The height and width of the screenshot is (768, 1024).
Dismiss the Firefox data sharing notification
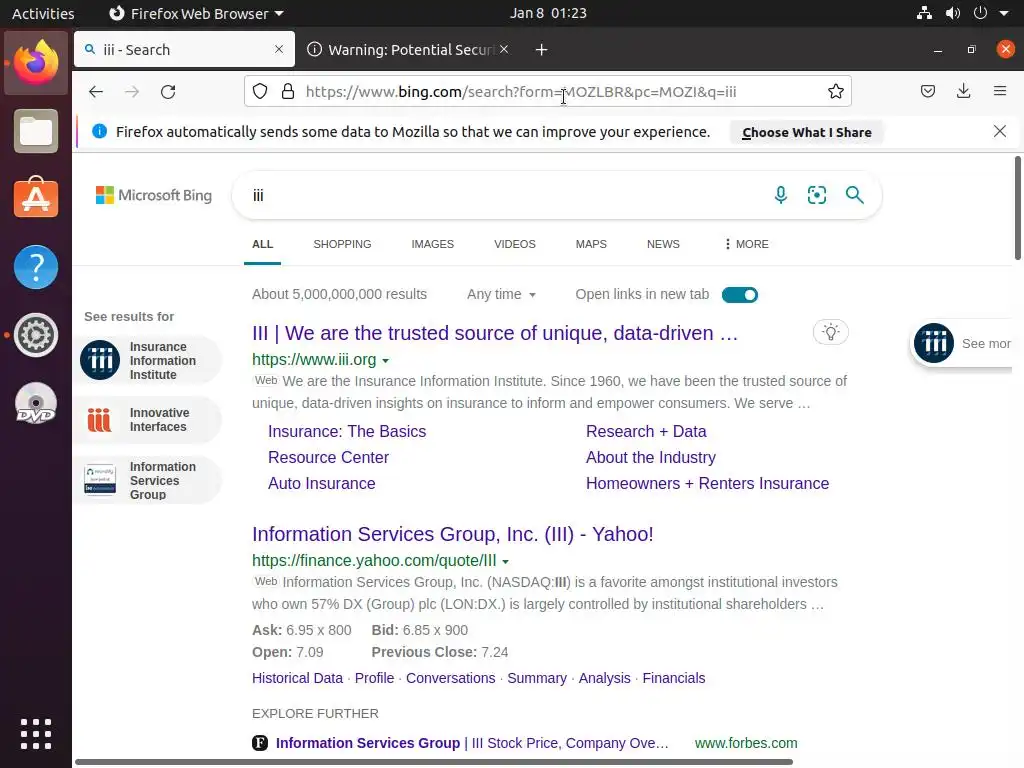(1000, 131)
